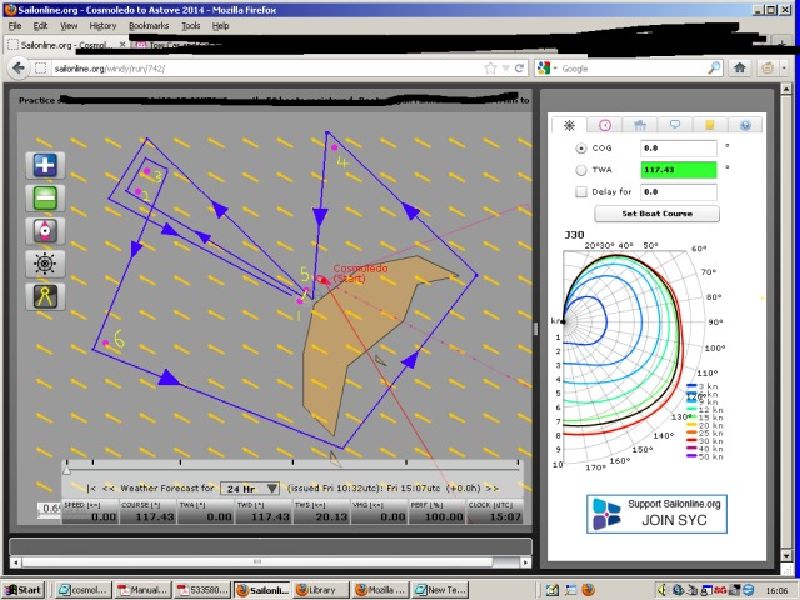Open the Bookmarks menu
The width and height of the screenshot is (800, 600).
[x=148, y=26]
